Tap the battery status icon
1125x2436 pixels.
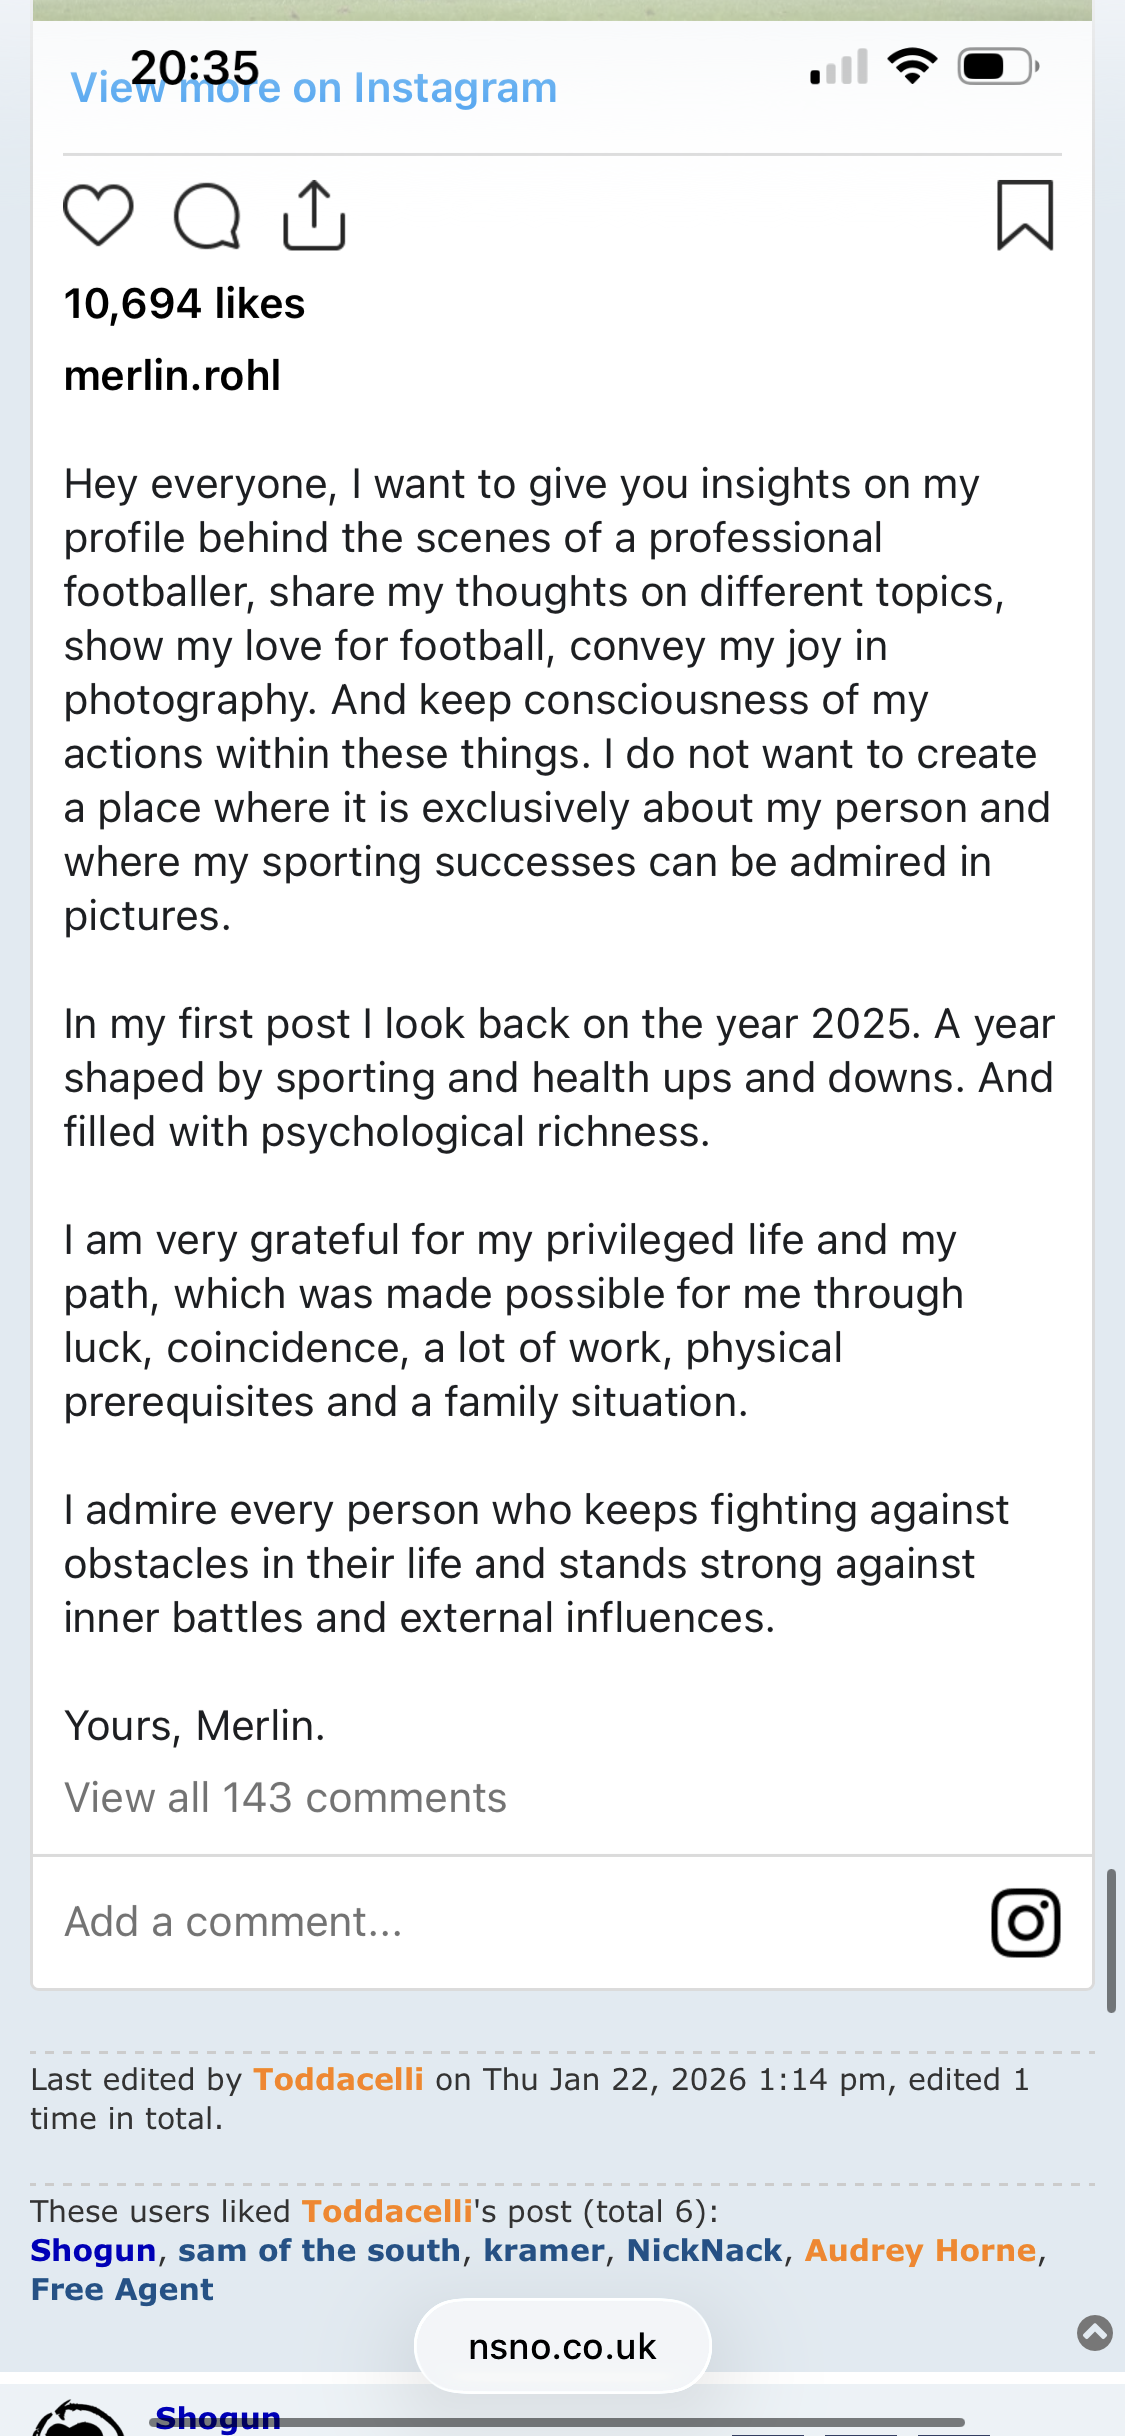[x=999, y=67]
